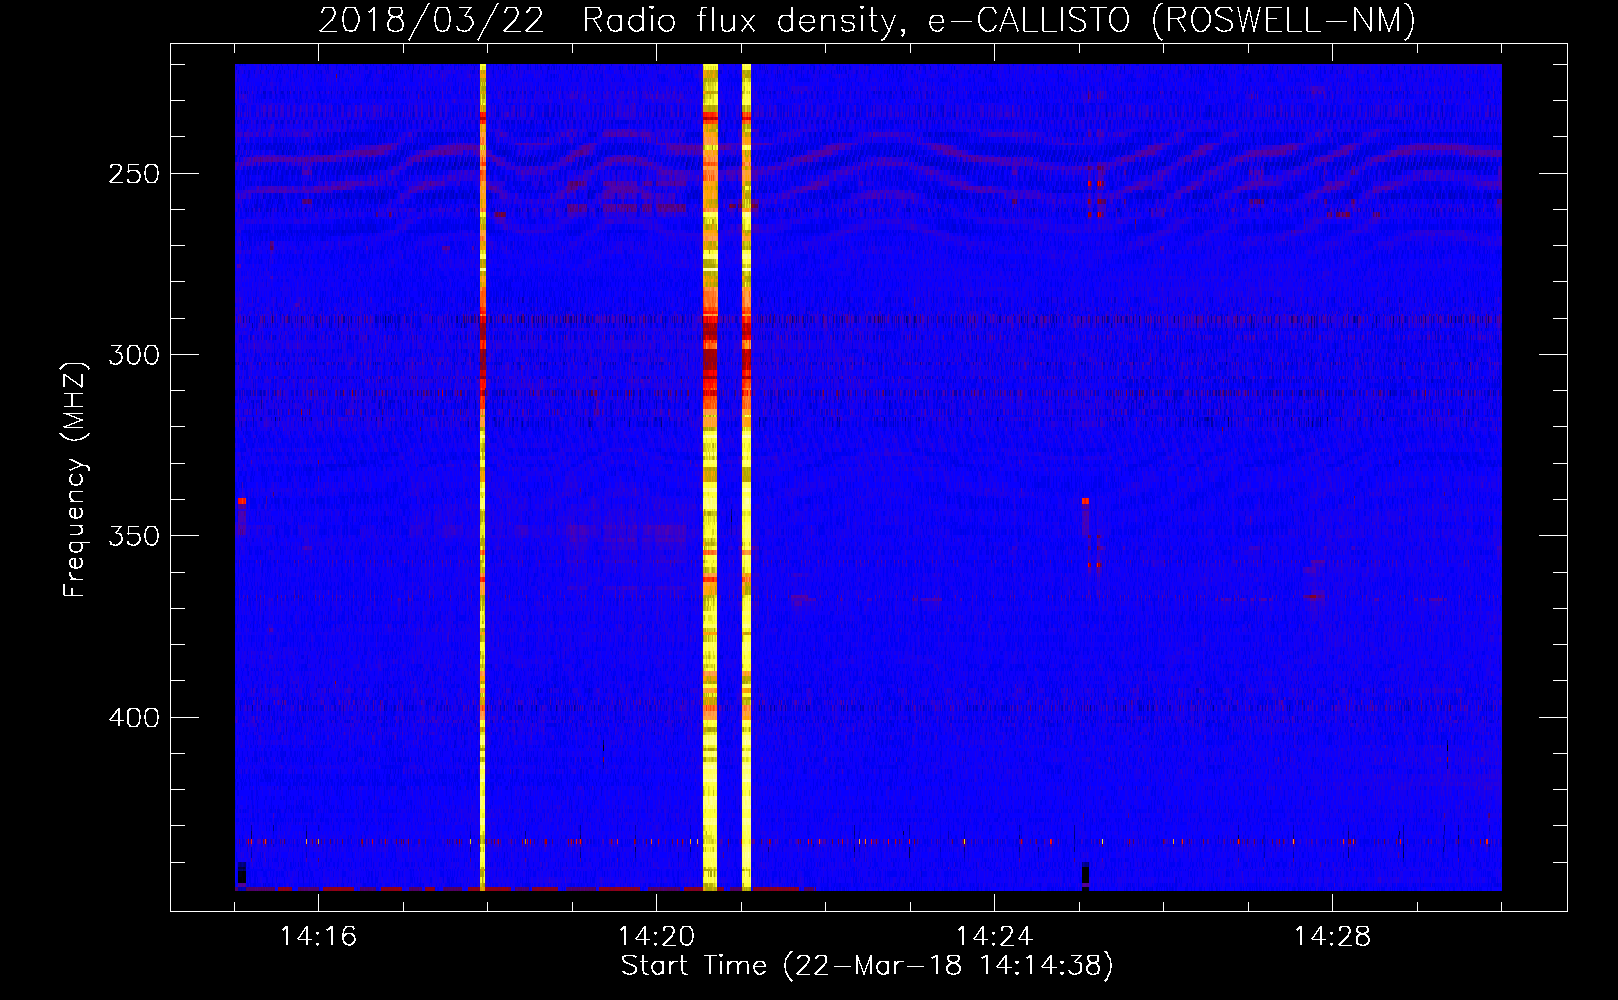Click the 14:24 time tick label
Image resolution: width=1618 pixels, height=1000 pixels.
pyautogui.click(x=994, y=936)
